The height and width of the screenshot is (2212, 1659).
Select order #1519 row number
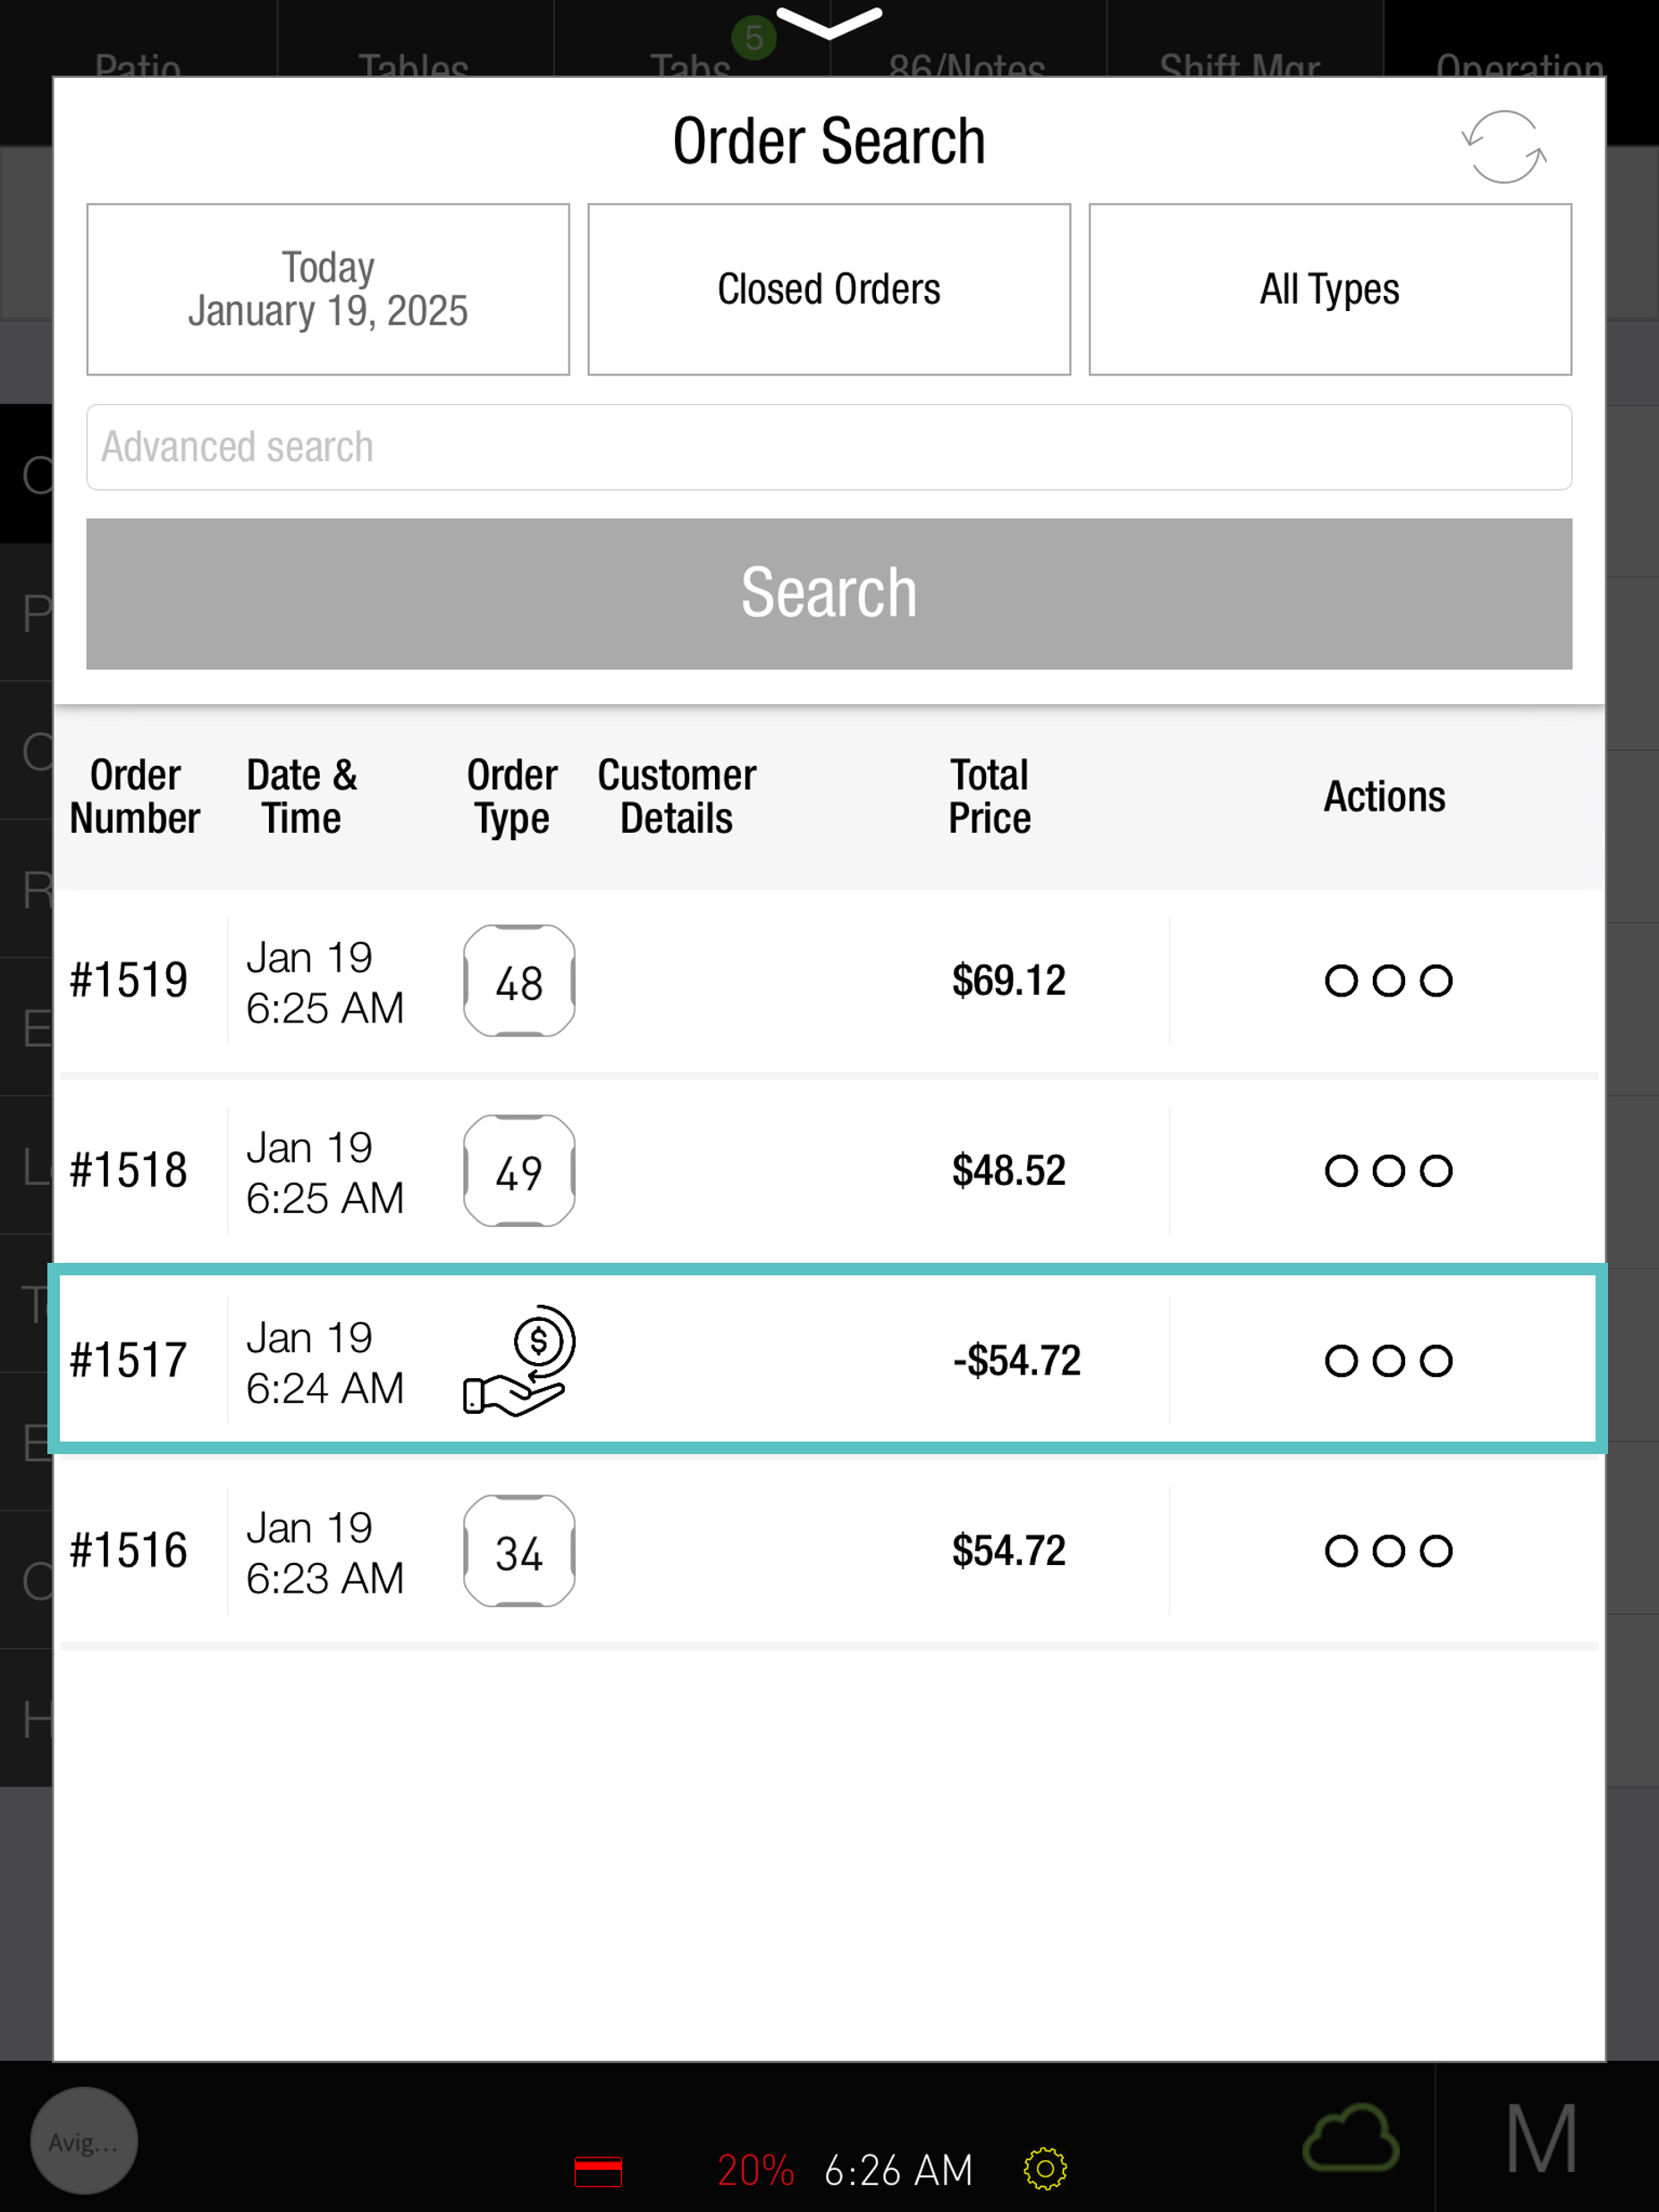click(129, 981)
